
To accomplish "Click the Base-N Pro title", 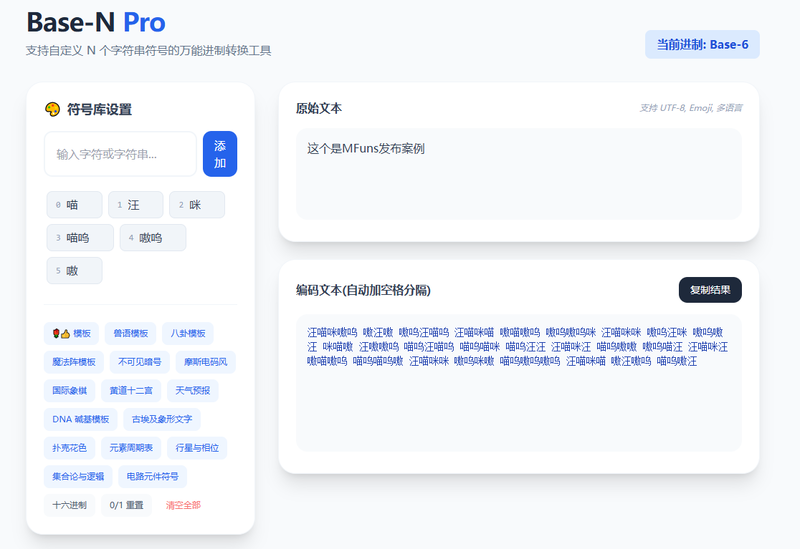I will [96, 22].
